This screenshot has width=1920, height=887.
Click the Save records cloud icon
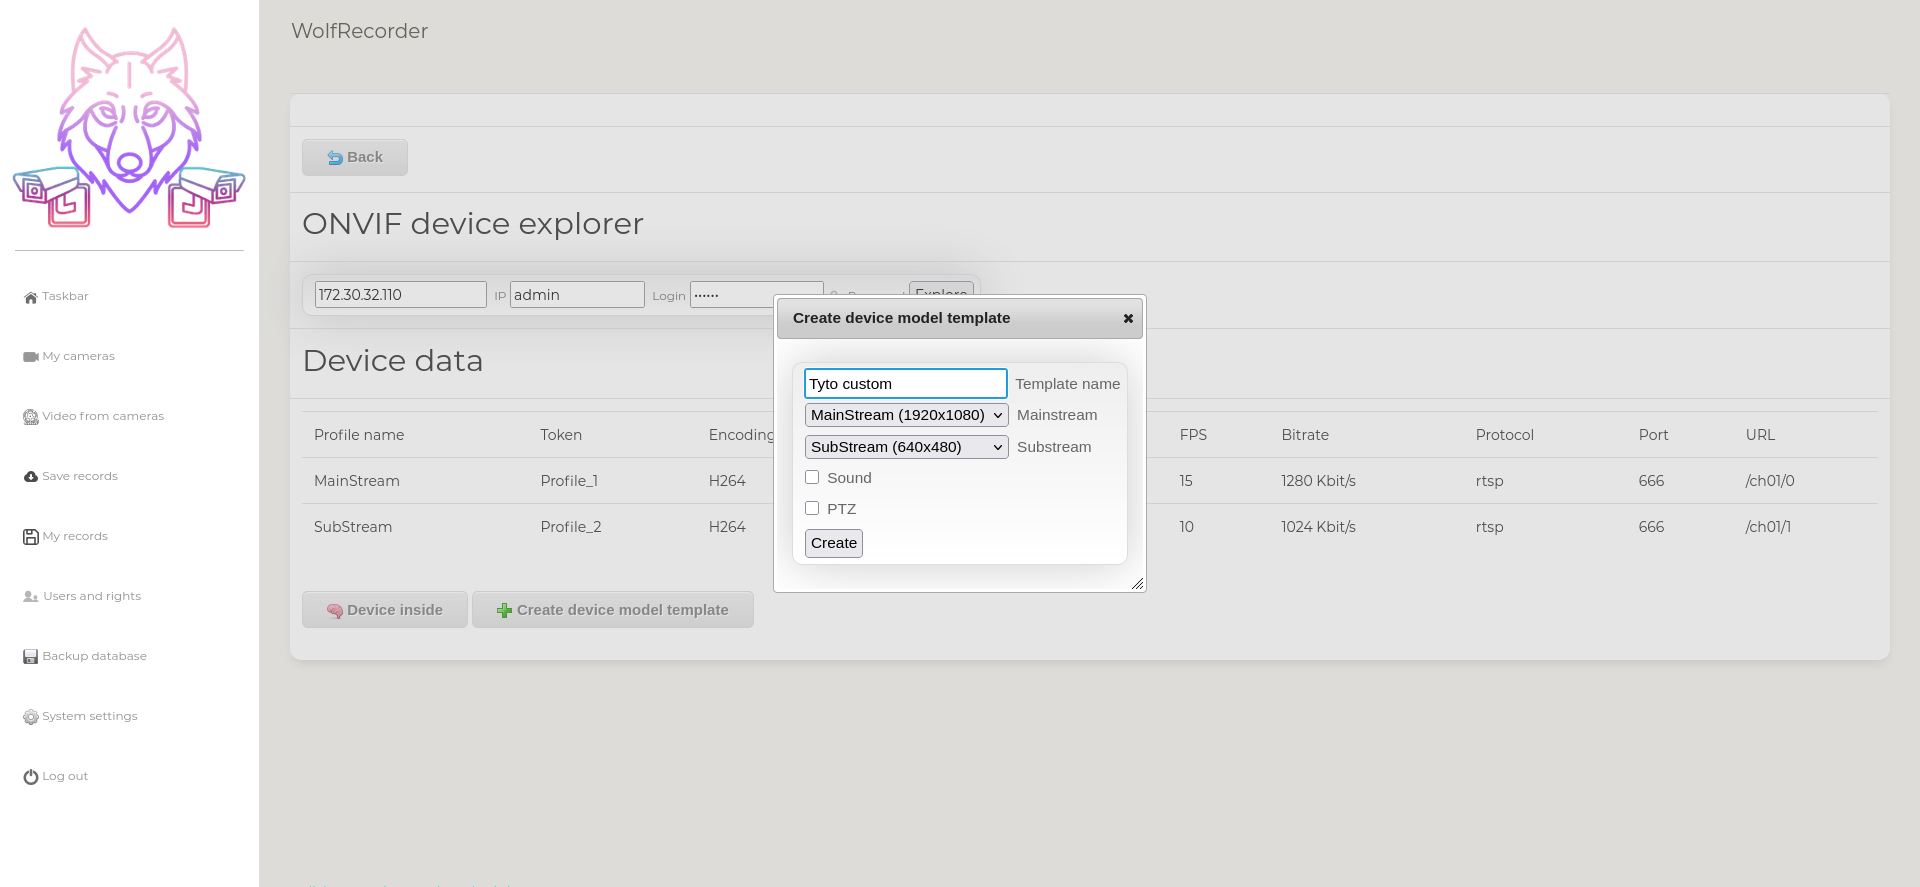pos(30,477)
